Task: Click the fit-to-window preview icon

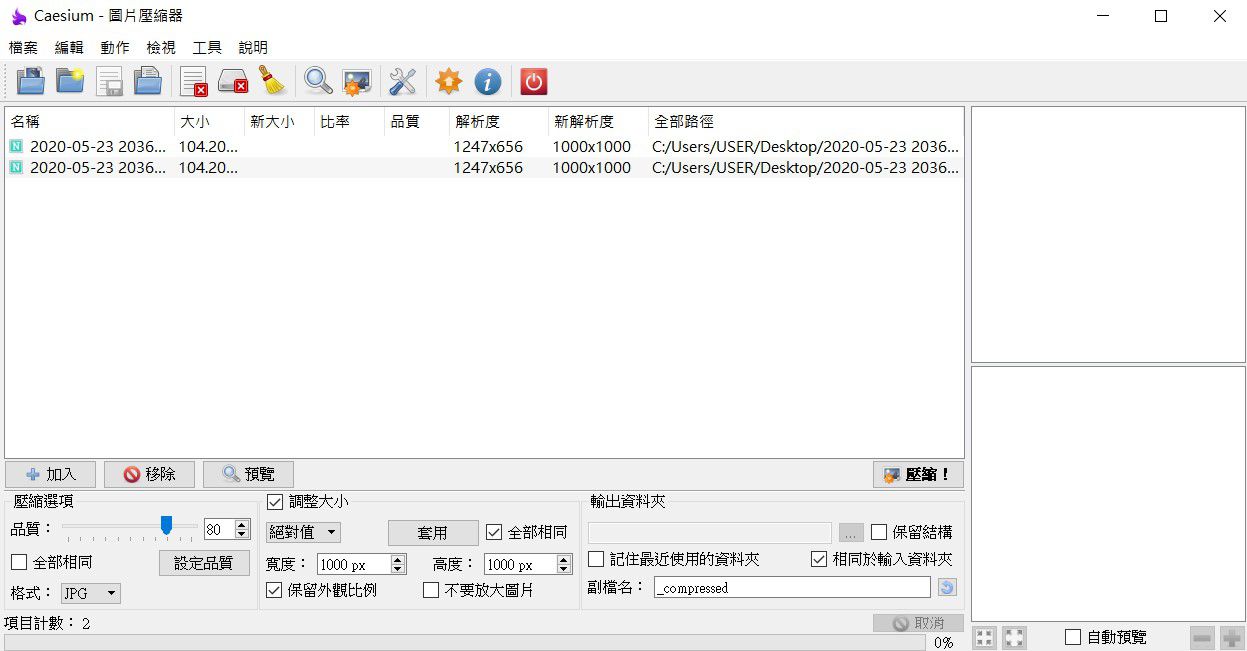Action: (985, 637)
